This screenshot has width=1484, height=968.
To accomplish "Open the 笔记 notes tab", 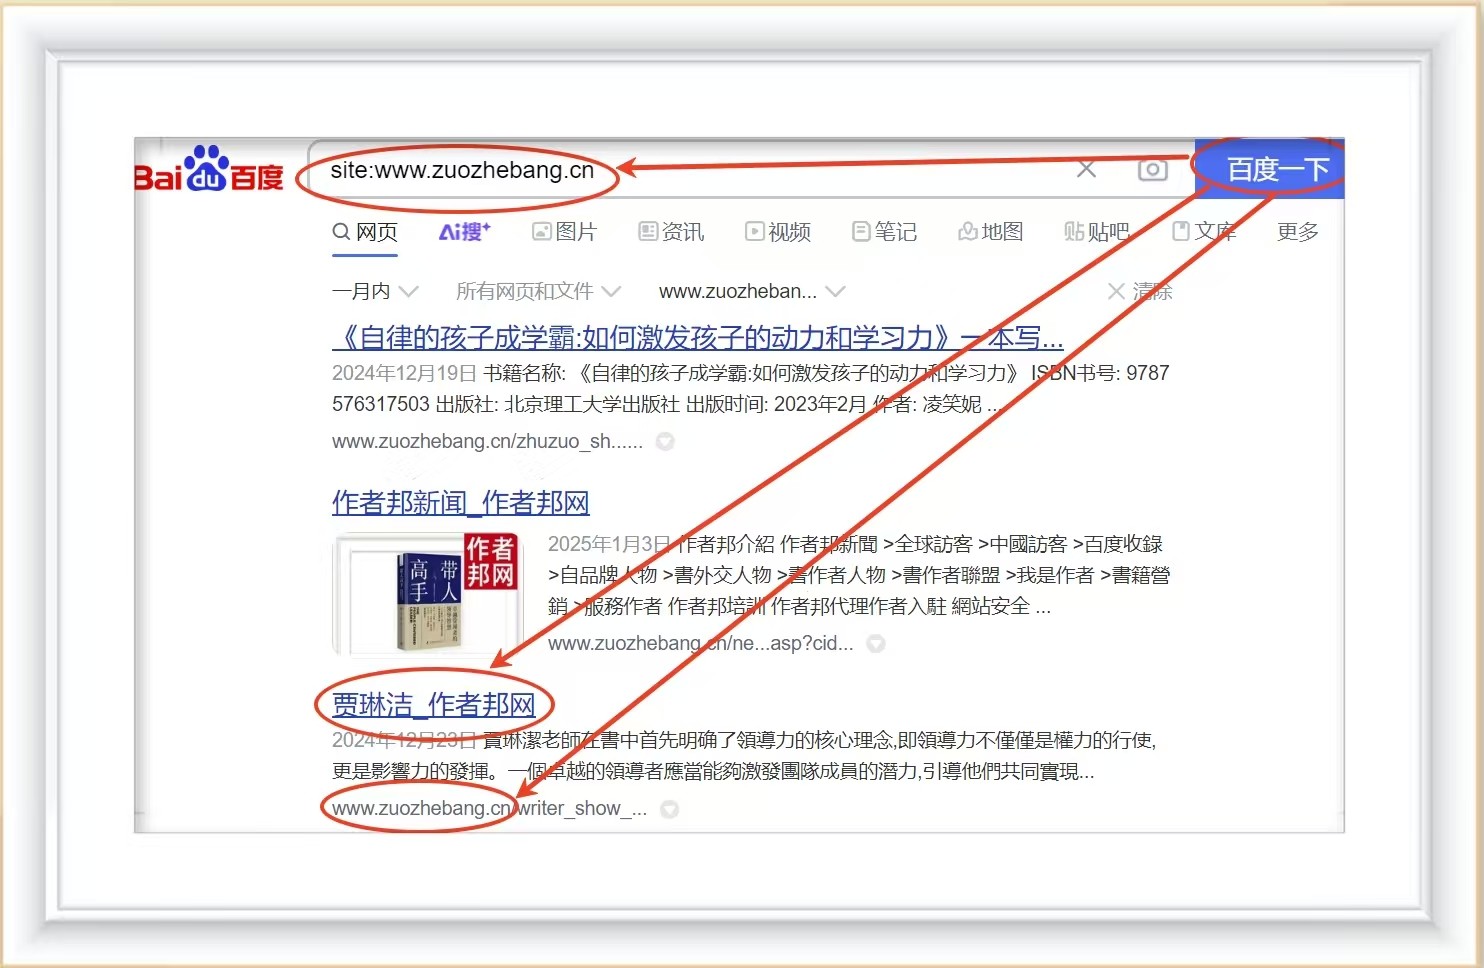I will (x=884, y=232).
